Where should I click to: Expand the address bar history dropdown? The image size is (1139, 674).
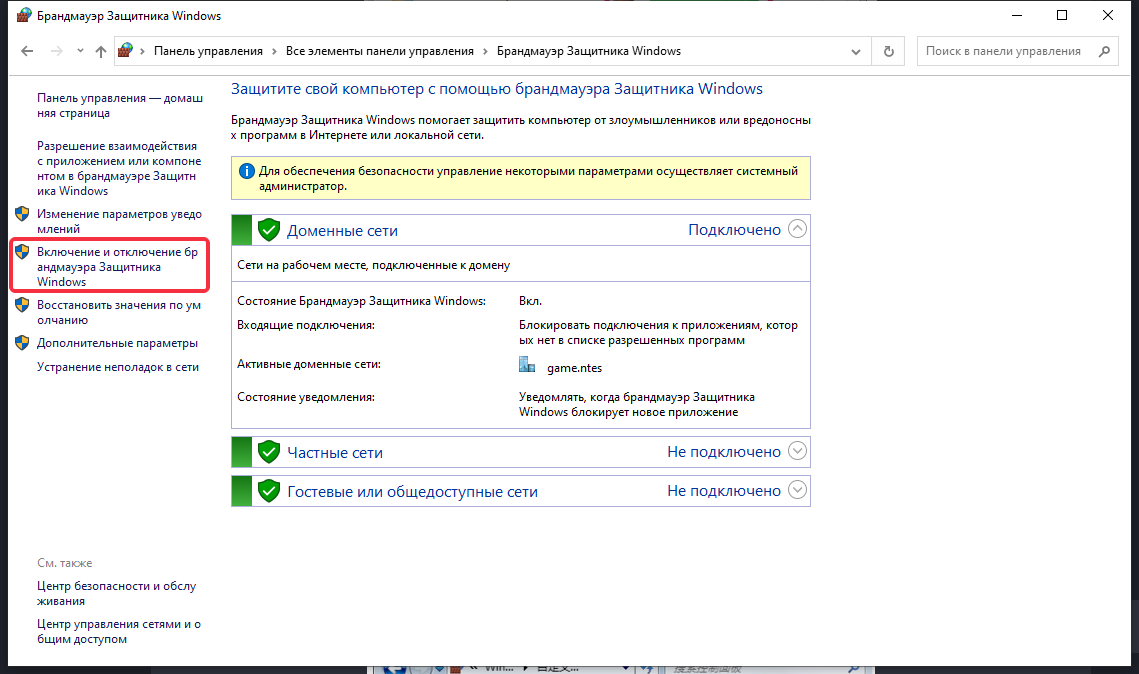click(x=856, y=52)
